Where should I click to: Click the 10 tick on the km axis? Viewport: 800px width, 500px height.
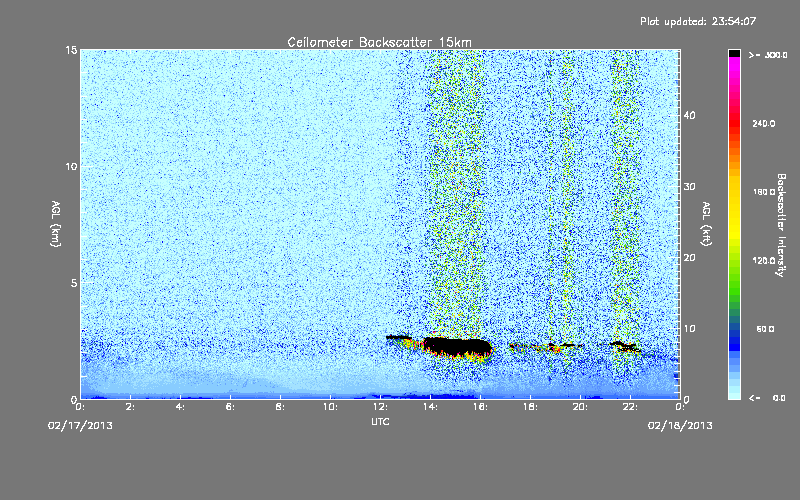(x=71, y=166)
